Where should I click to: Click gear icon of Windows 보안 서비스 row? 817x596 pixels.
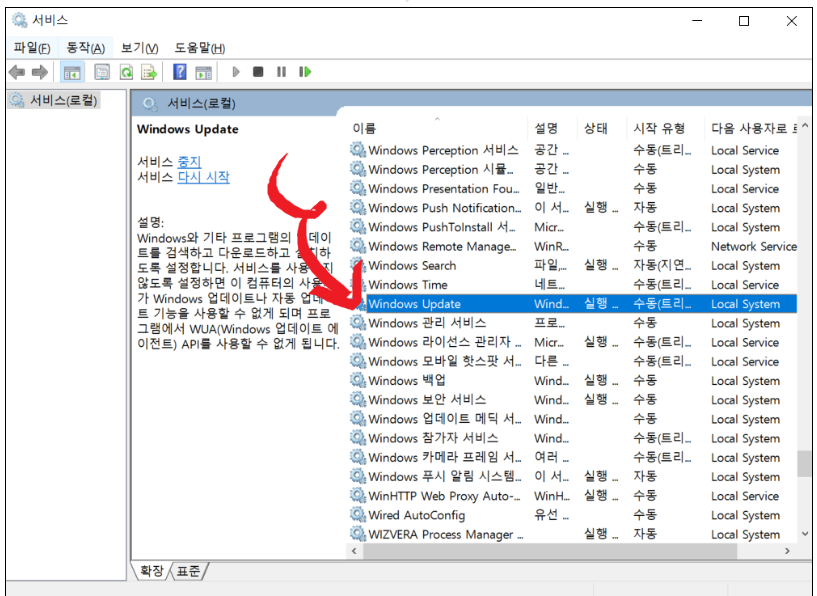357,400
